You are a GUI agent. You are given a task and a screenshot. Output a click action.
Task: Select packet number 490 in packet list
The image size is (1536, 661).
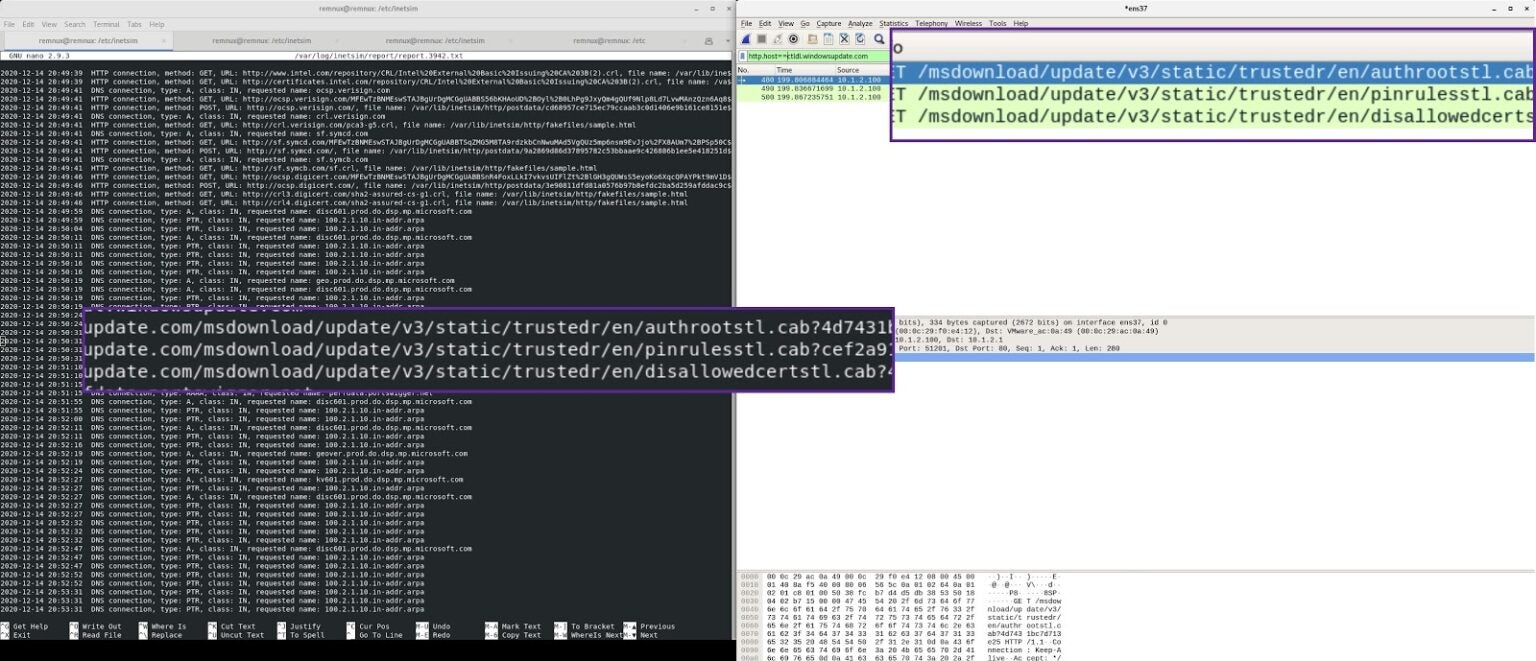[768, 88]
